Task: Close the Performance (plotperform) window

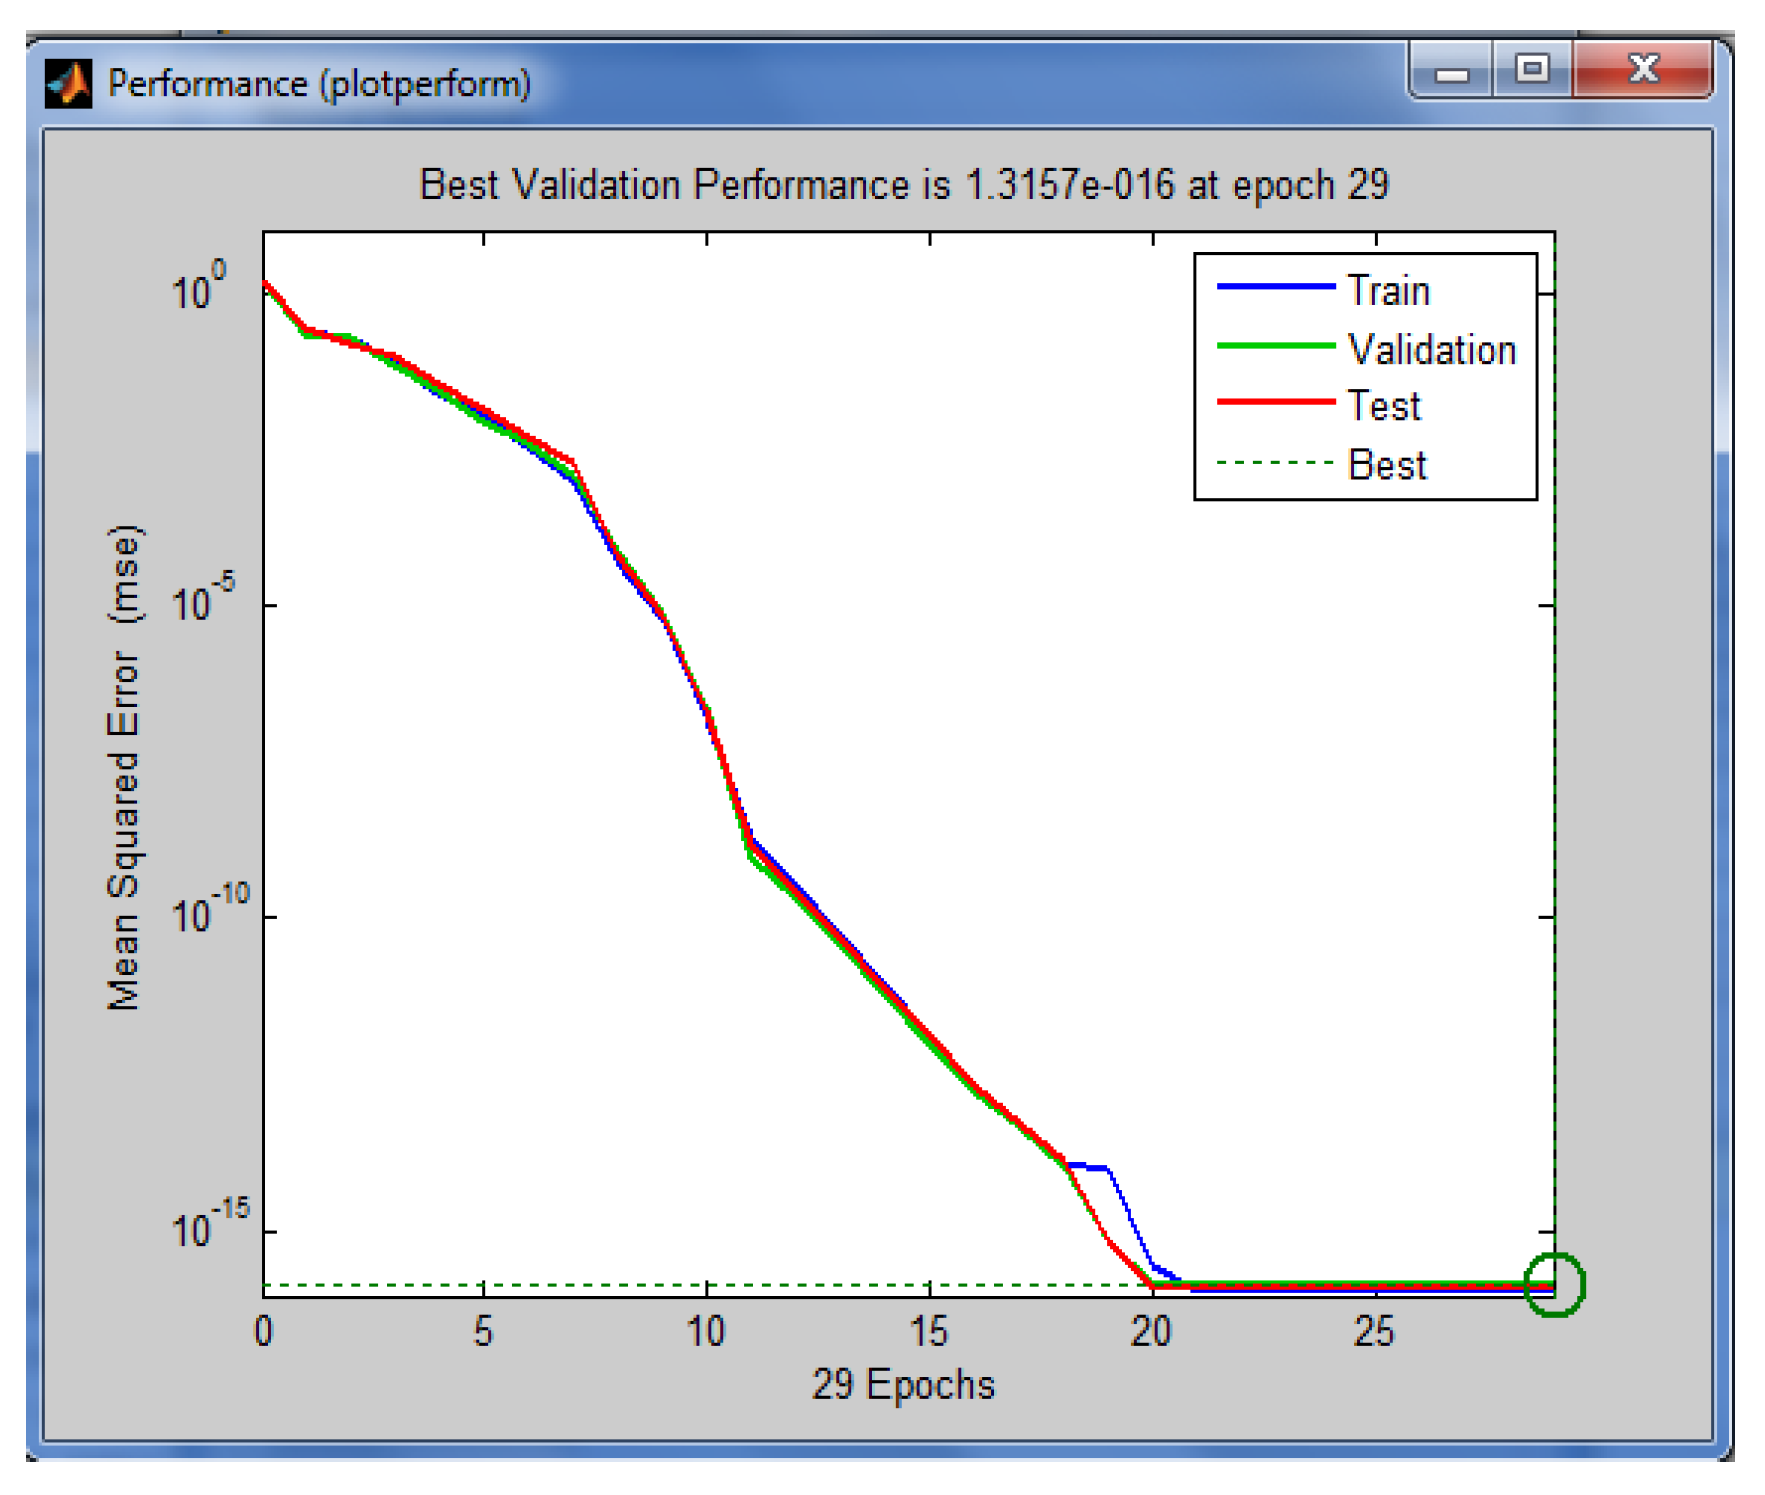Action: coord(1643,70)
